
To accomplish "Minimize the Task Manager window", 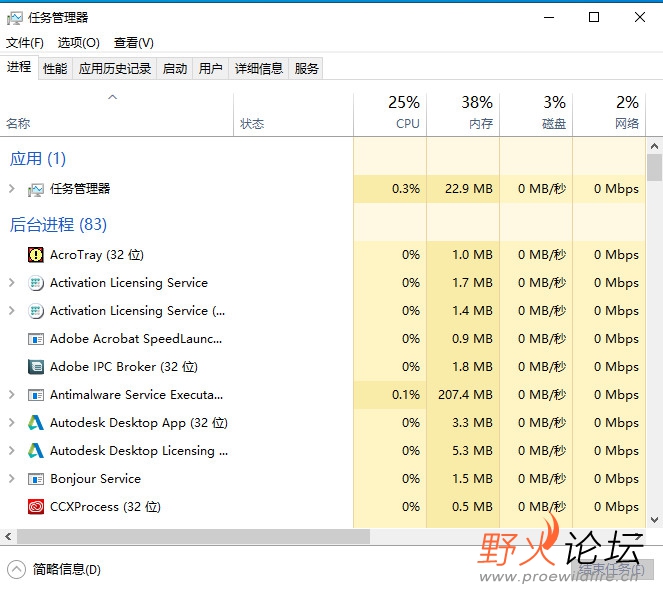I will pos(549,17).
